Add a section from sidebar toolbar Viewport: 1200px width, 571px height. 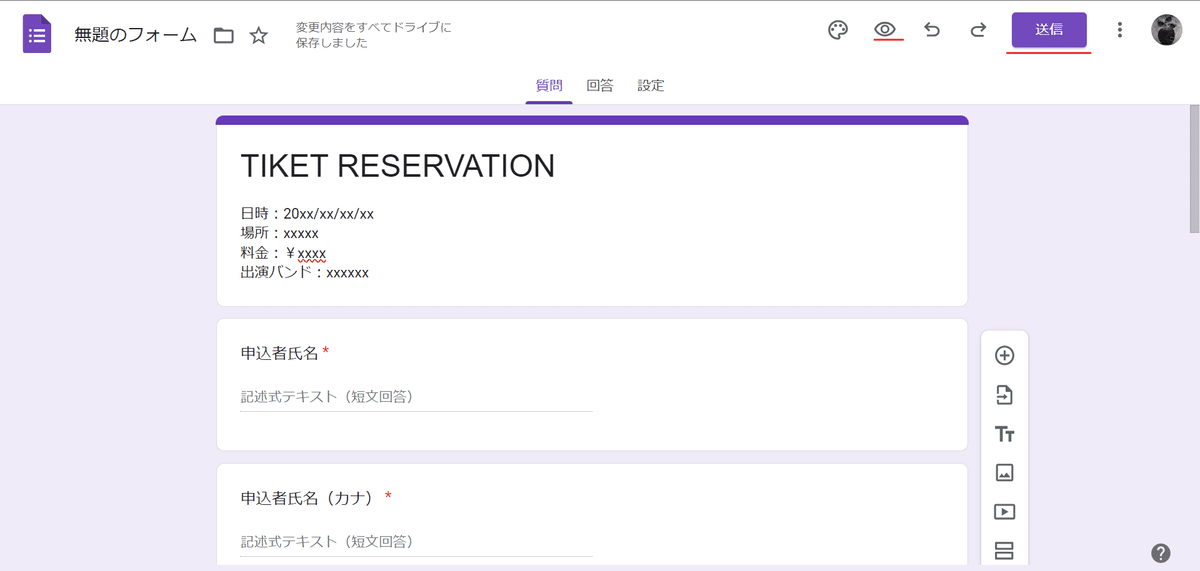1005,550
